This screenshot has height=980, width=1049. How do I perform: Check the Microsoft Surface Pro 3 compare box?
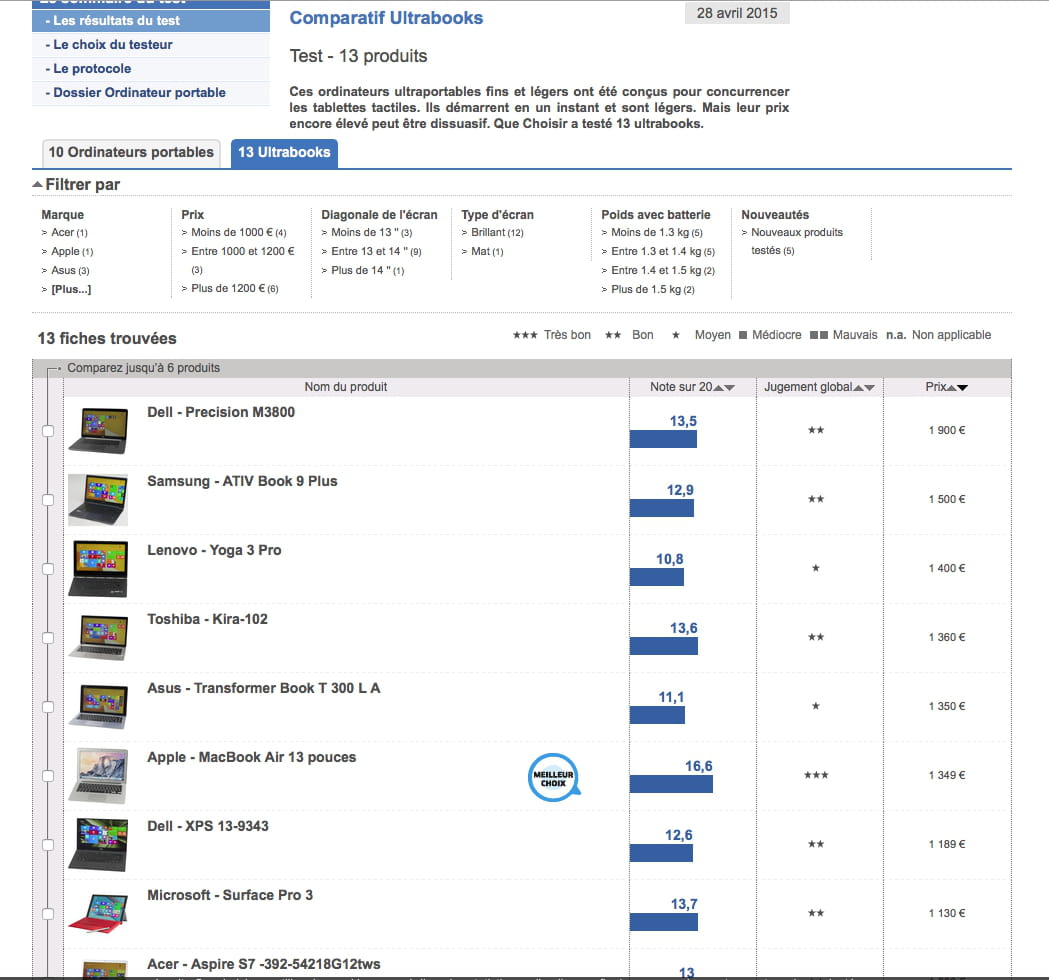click(x=48, y=914)
